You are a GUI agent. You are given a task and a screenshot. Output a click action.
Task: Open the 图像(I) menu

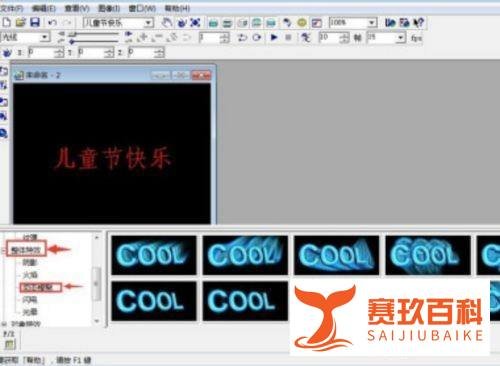(109, 8)
